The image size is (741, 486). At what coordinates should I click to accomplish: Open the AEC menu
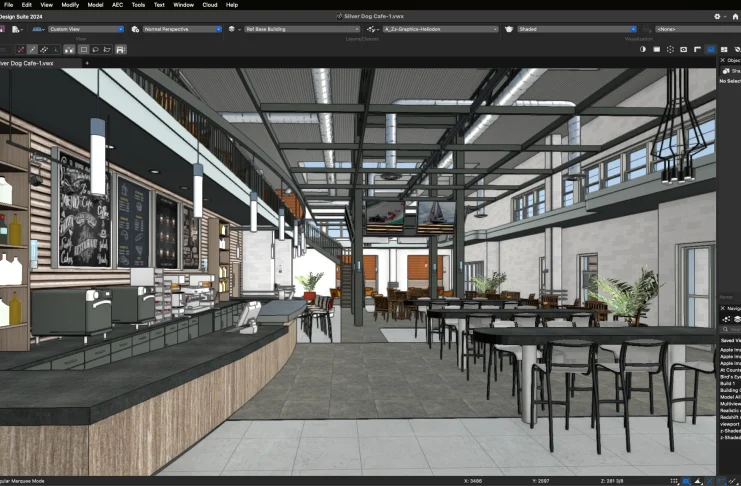[x=117, y=5]
